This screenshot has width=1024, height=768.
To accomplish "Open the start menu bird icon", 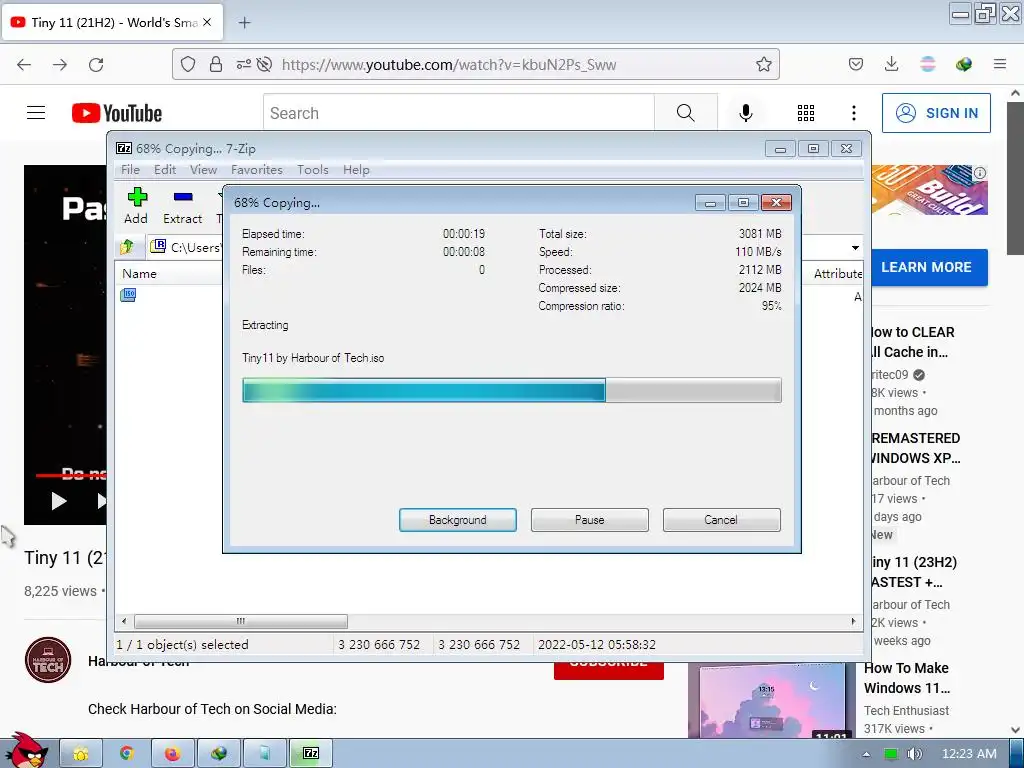I will pyautogui.click(x=26, y=750).
